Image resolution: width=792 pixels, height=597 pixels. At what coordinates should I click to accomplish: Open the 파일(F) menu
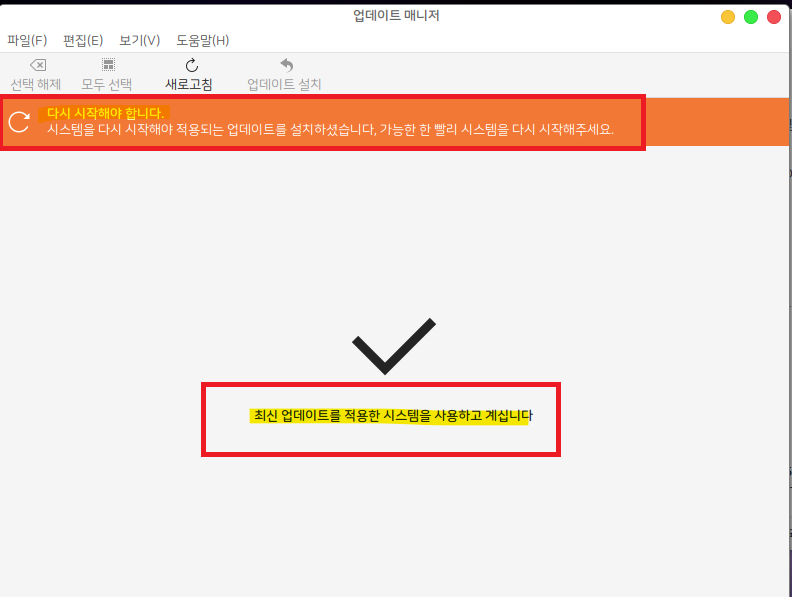(x=27, y=40)
